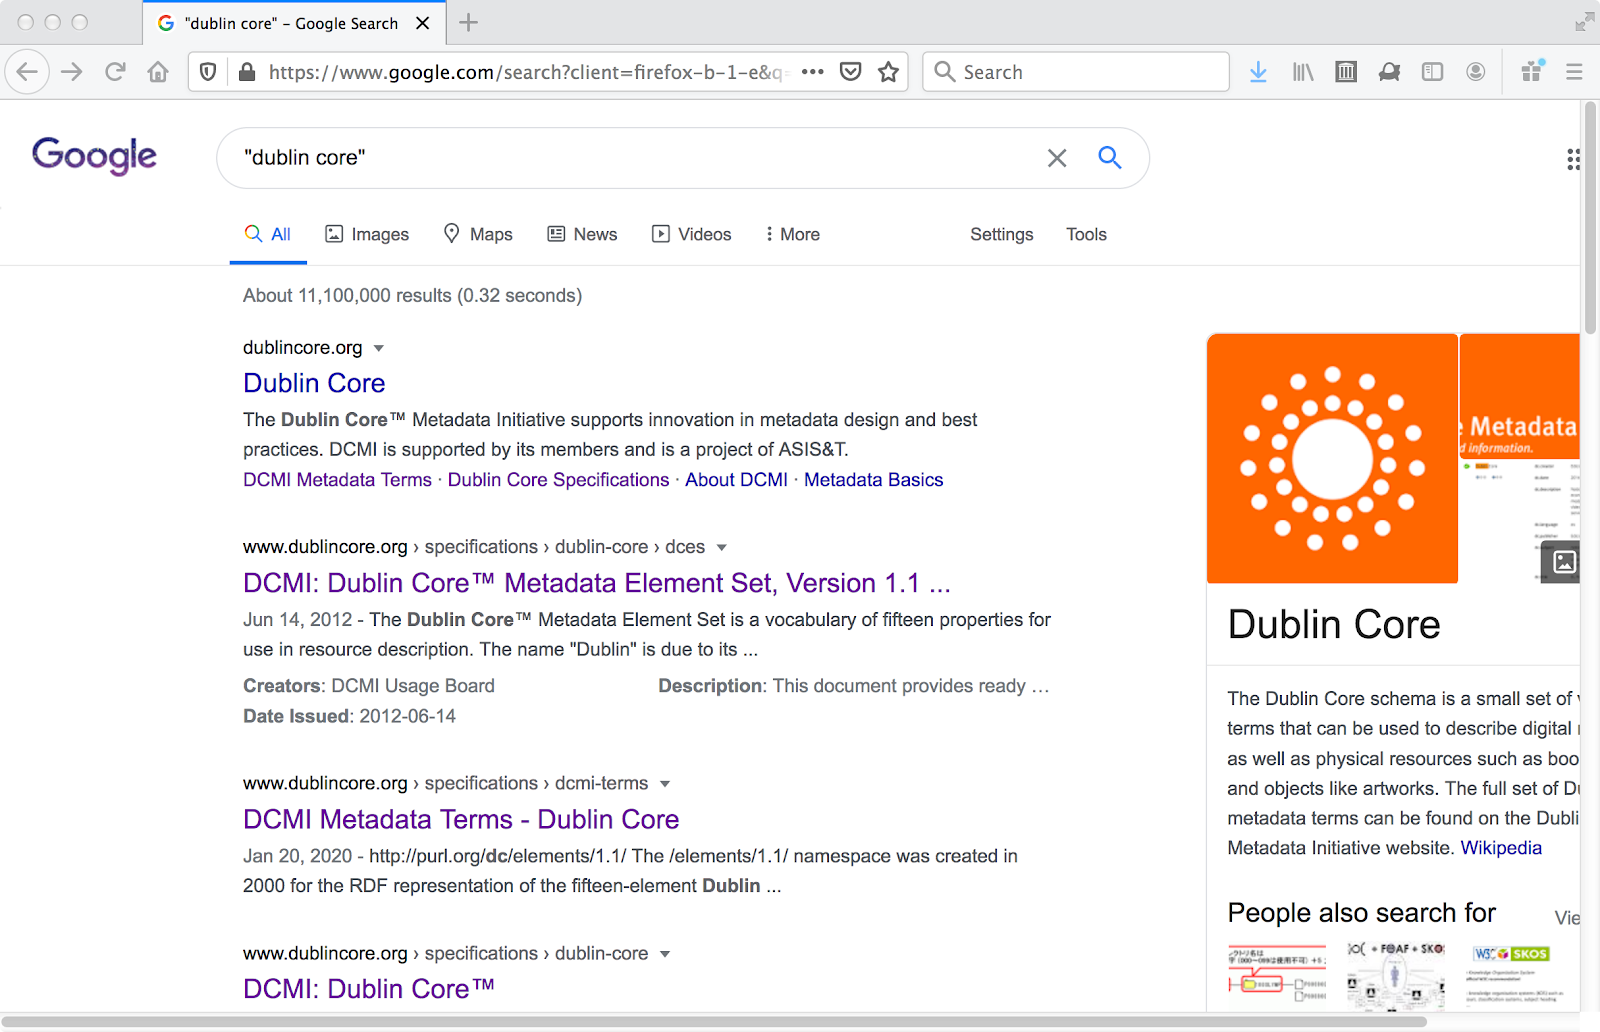Click the tracking protection shield icon
Image resolution: width=1600 pixels, height=1032 pixels.
(208, 72)
